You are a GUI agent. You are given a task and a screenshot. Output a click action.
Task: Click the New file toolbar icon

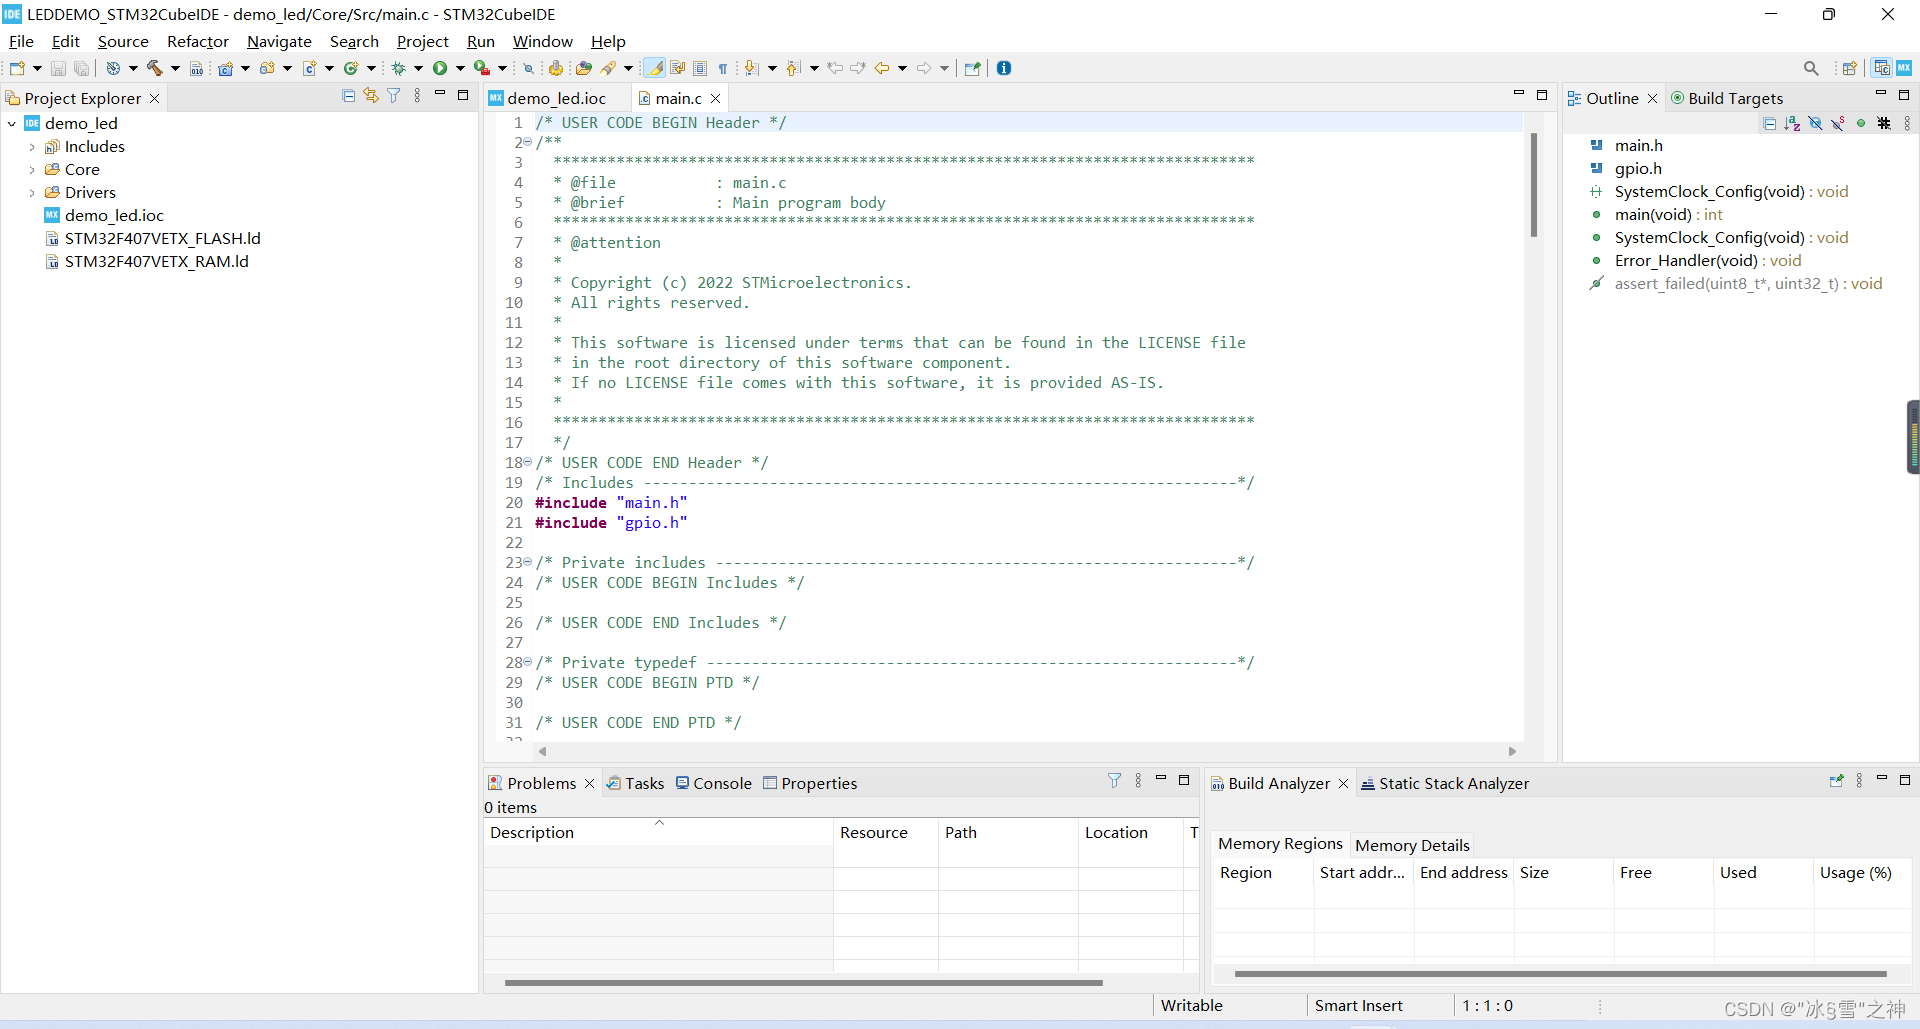[17, 68]
